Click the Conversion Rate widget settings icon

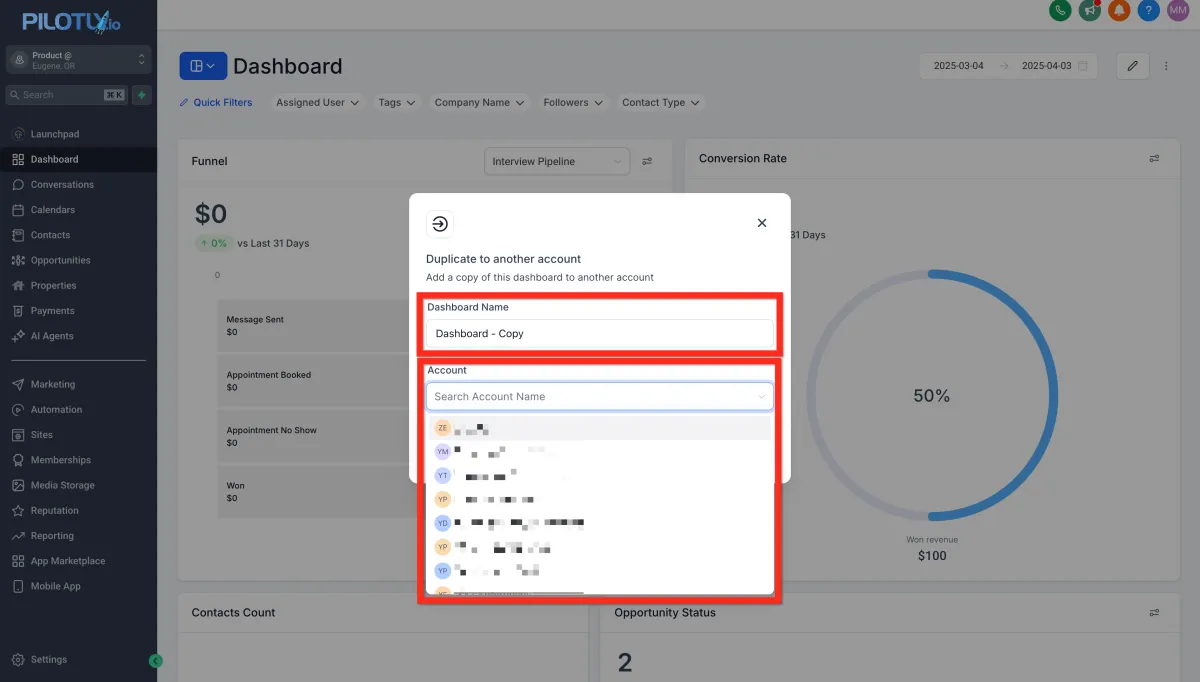pos(1154,159)
